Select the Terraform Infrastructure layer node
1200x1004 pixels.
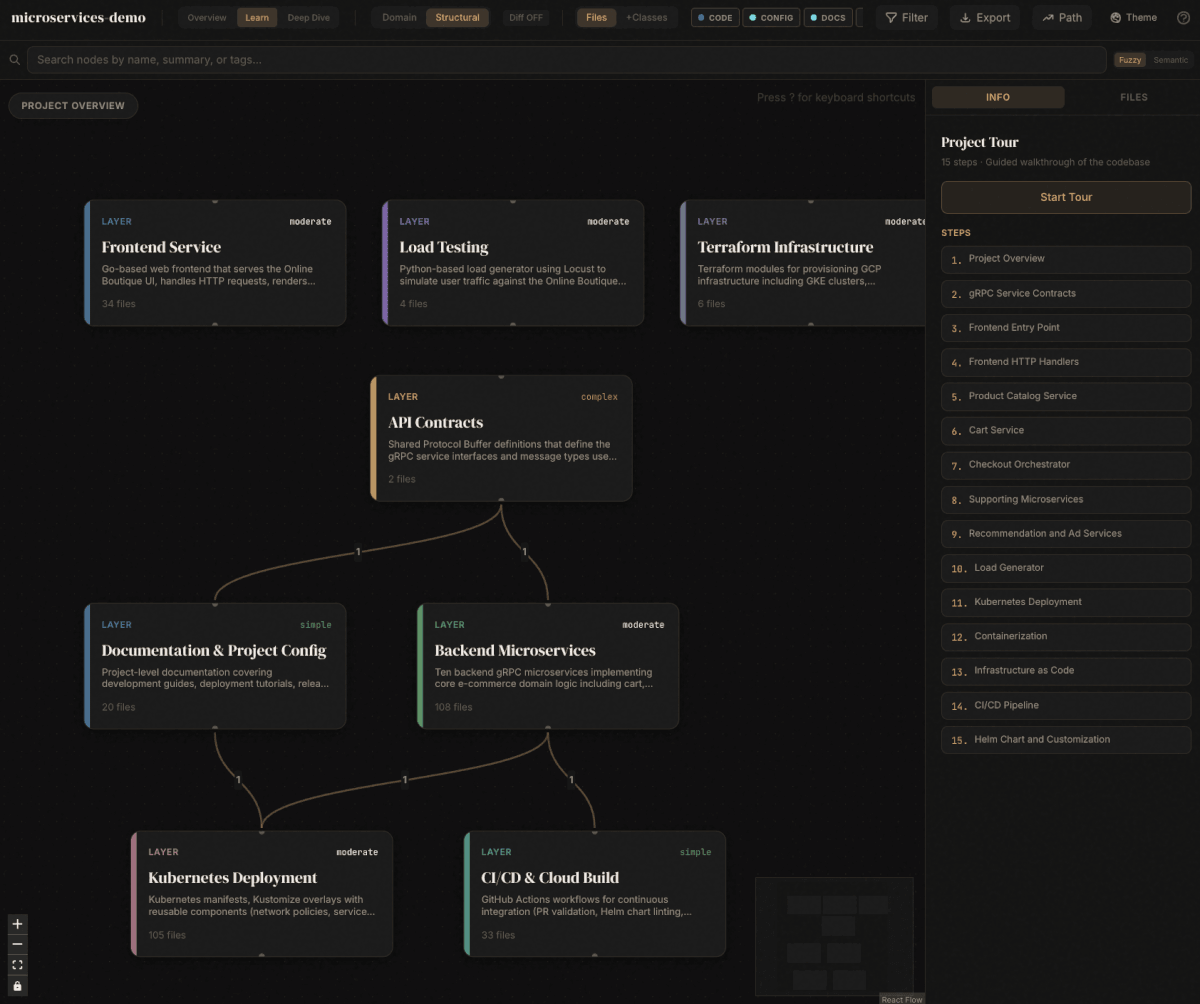point(803,263)
